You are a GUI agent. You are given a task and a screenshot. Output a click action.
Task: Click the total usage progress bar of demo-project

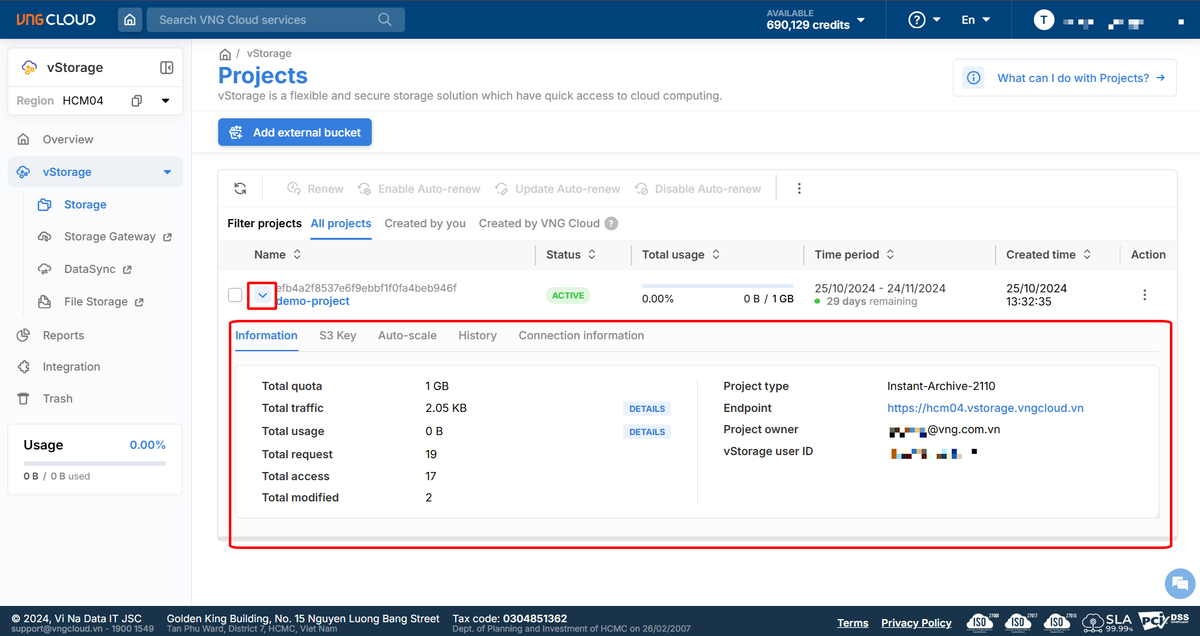pos(717,286)
